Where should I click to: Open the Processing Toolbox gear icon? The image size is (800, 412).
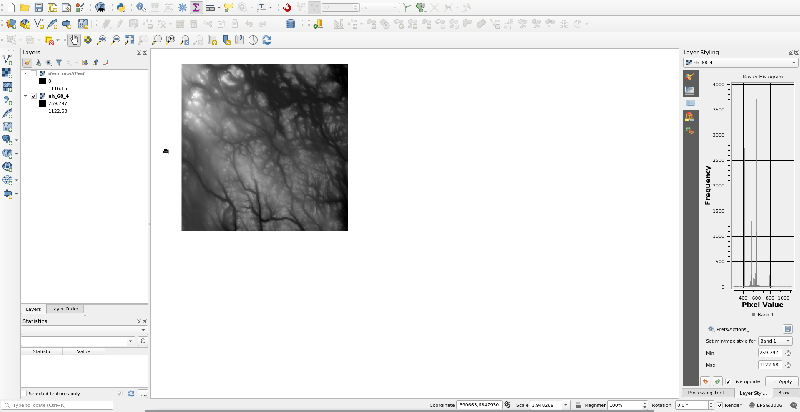pyautogui.click(x=182, y=8)
